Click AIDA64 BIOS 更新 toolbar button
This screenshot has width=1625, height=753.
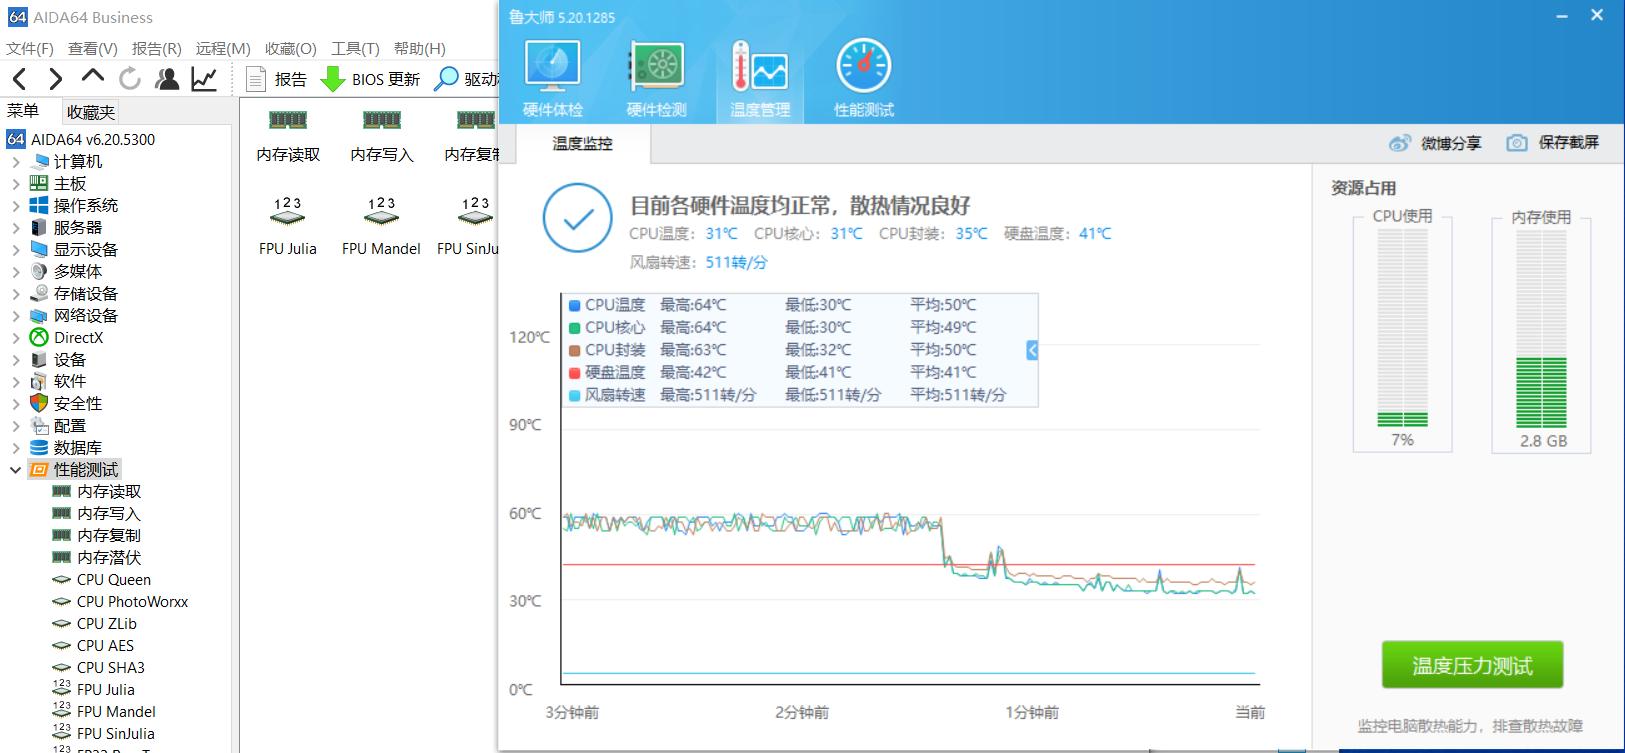click(x=370, y=79)
